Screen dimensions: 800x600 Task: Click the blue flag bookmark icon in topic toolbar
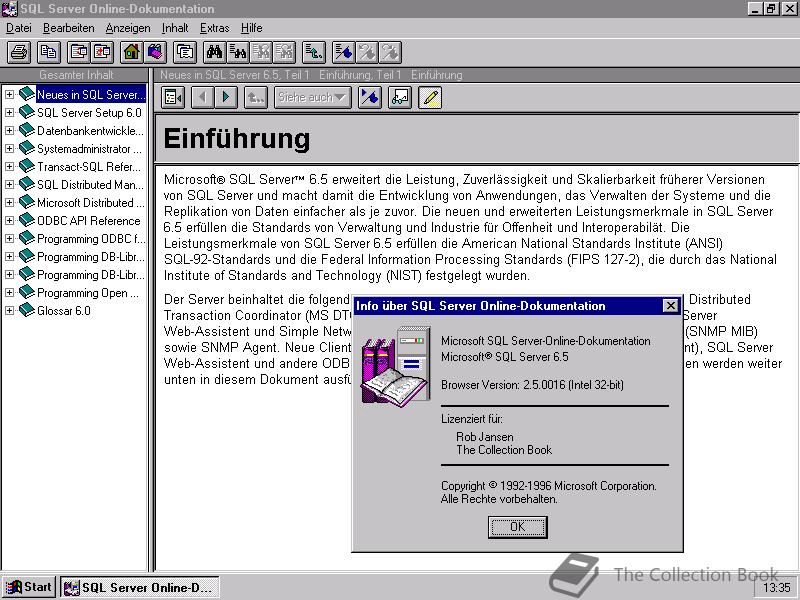370,97
